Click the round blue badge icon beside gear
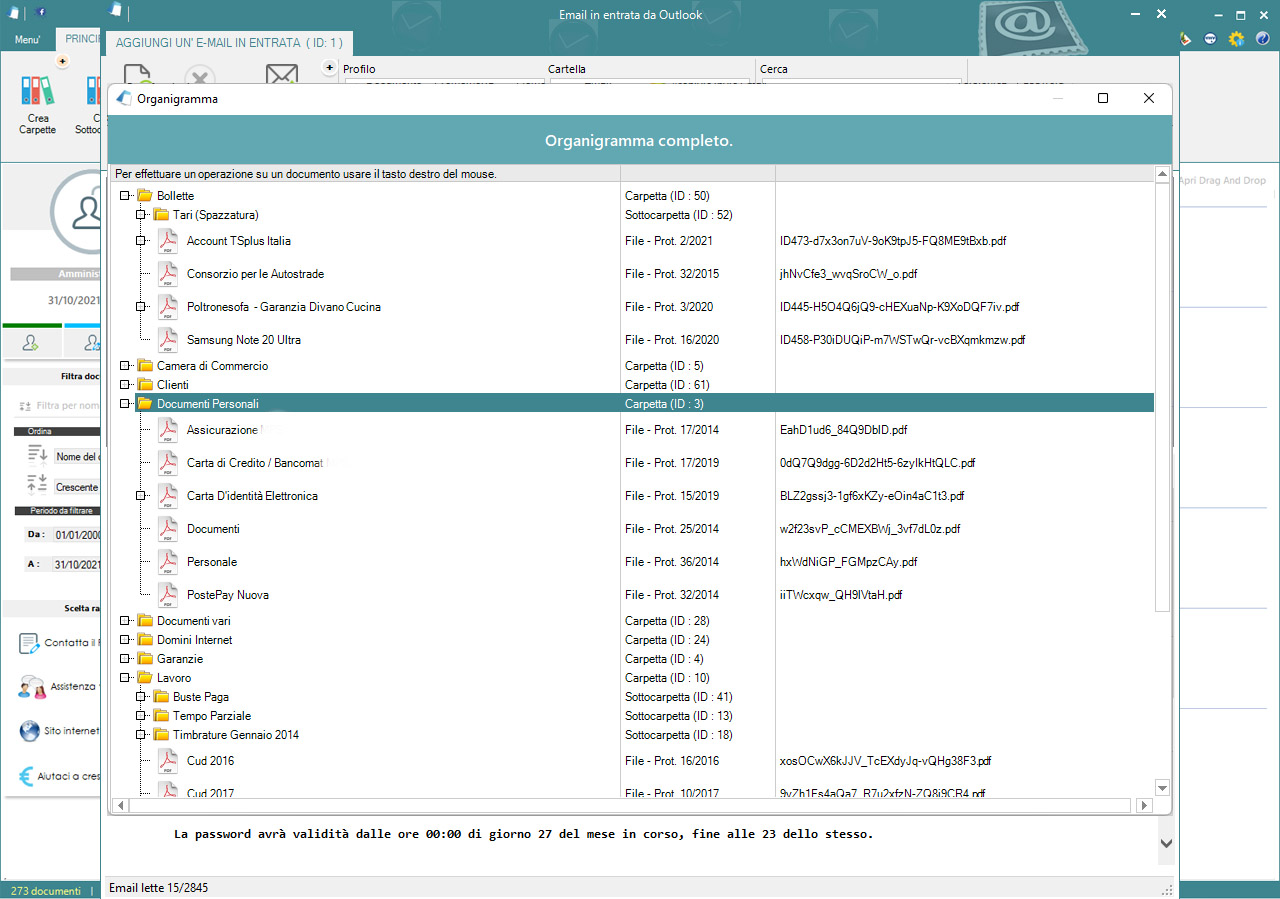1280x899 pixels. (1211, 39)
